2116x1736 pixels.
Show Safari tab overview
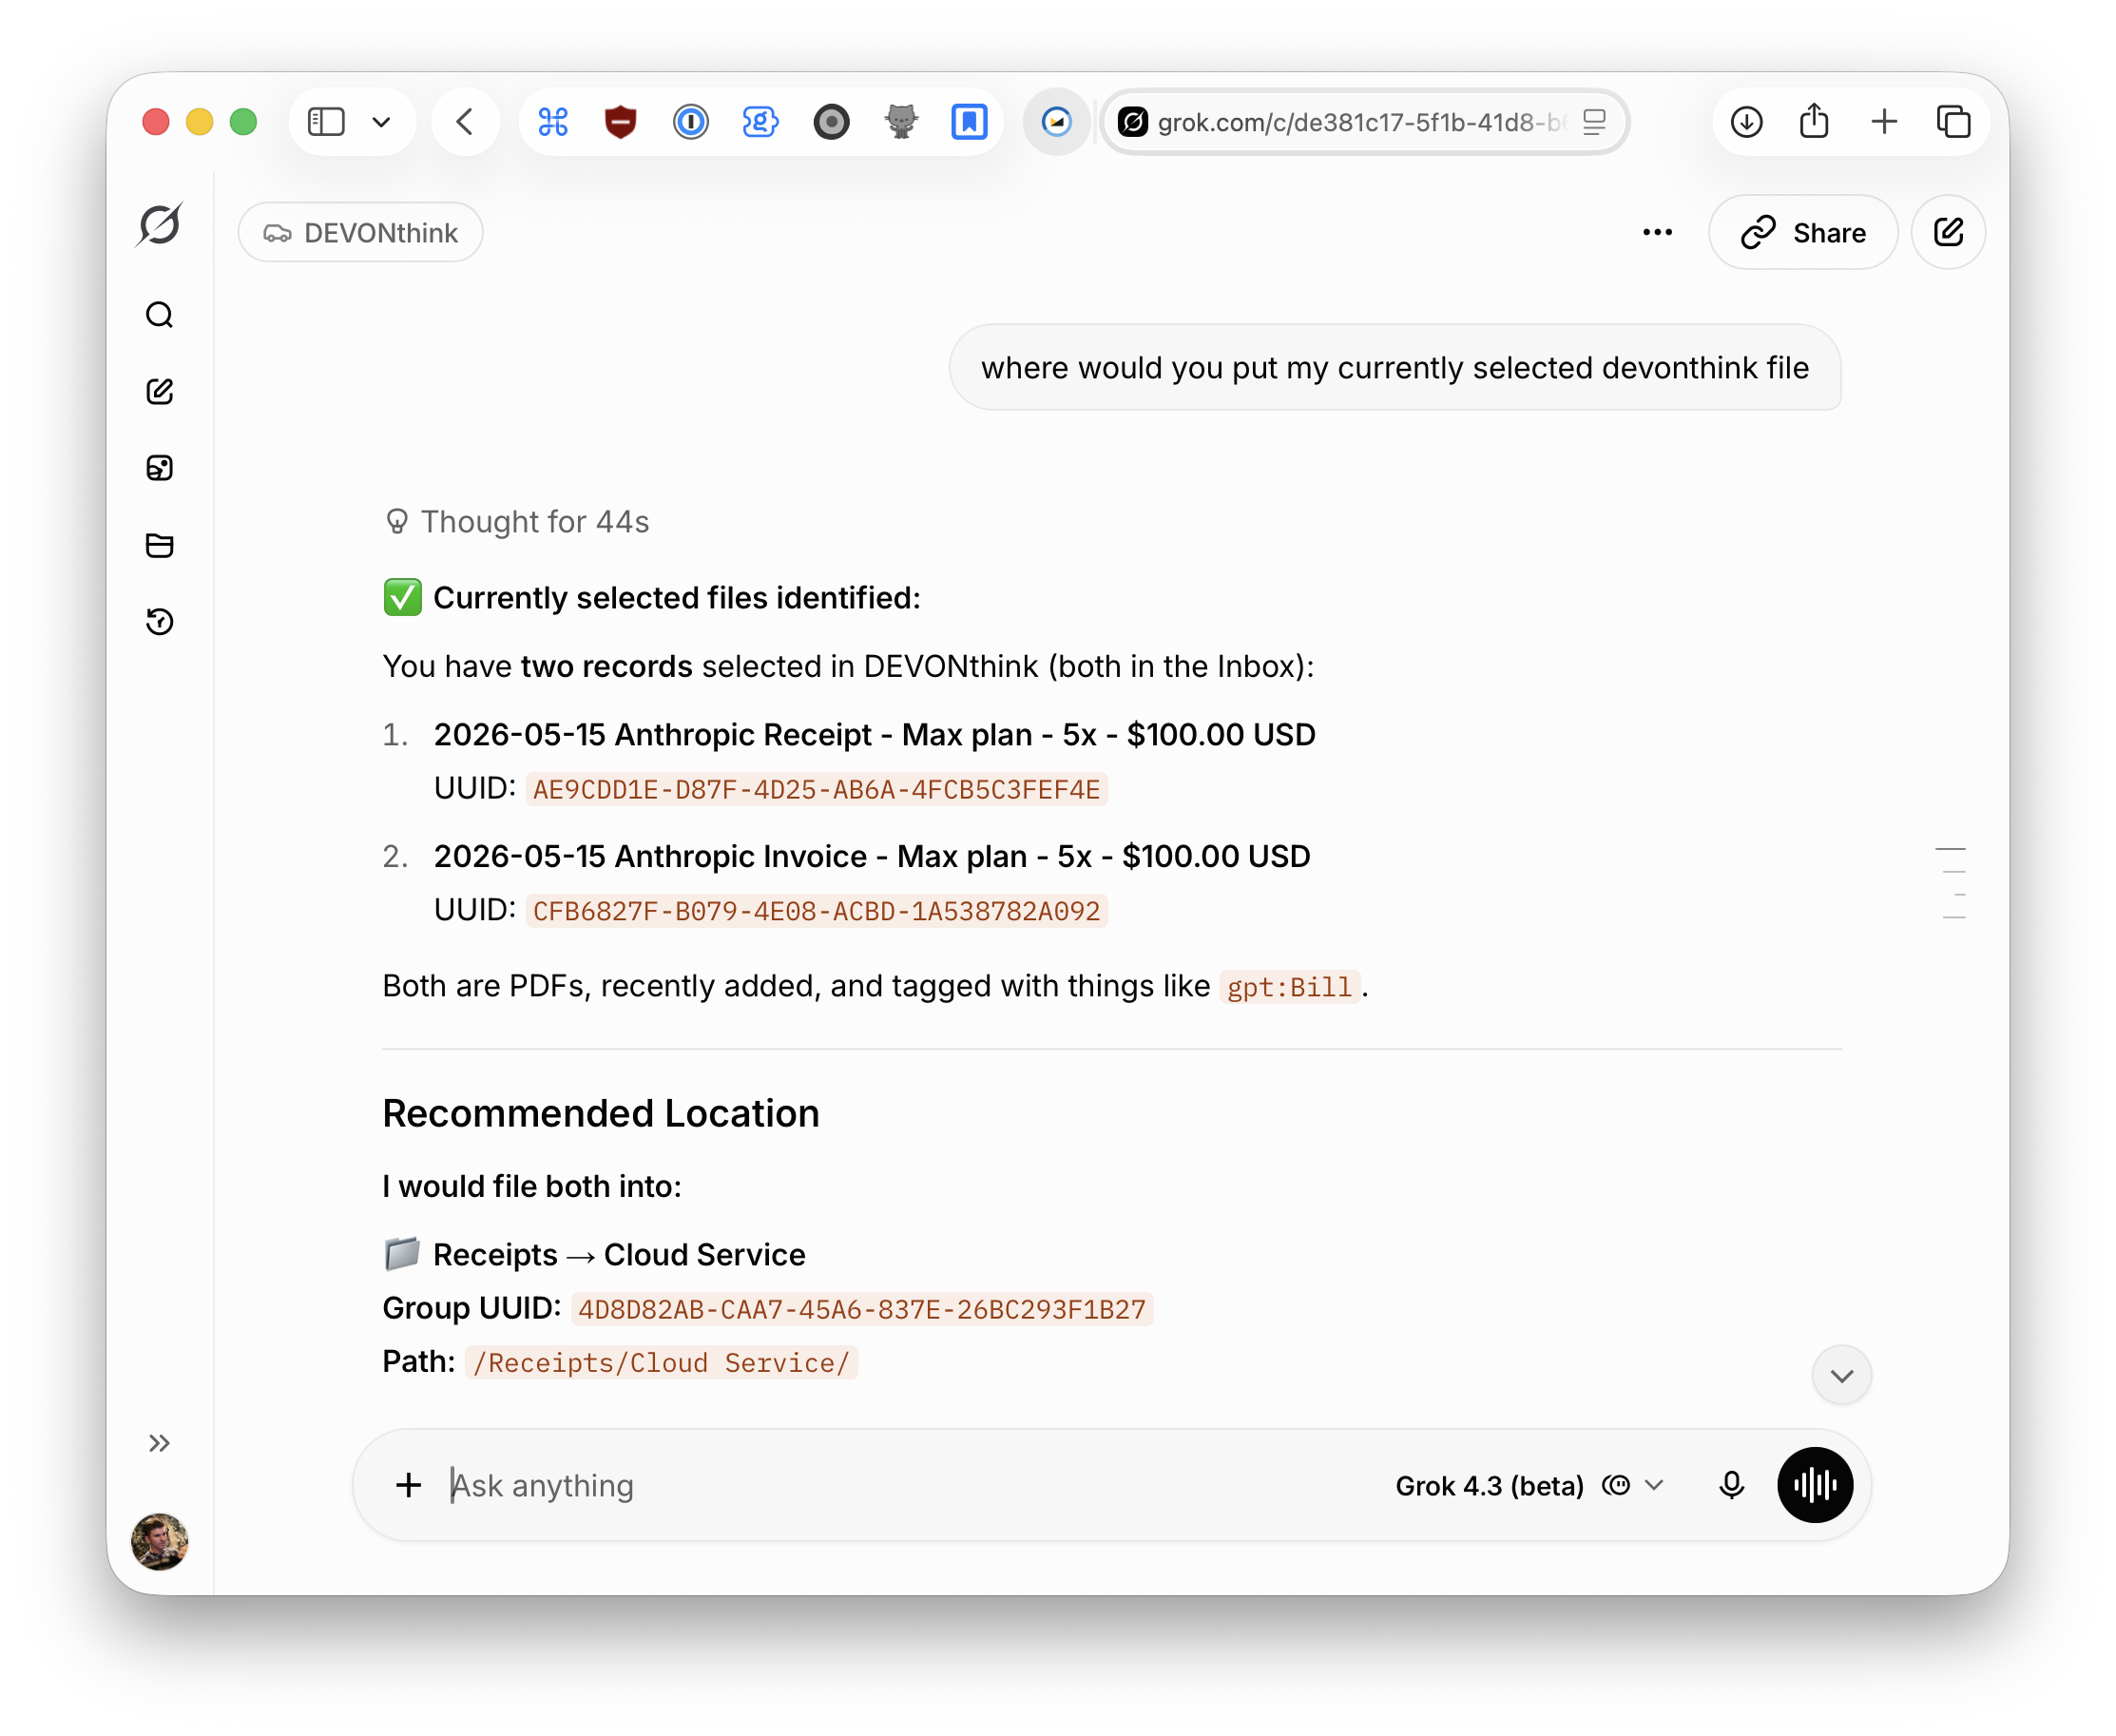point(1953,122)
